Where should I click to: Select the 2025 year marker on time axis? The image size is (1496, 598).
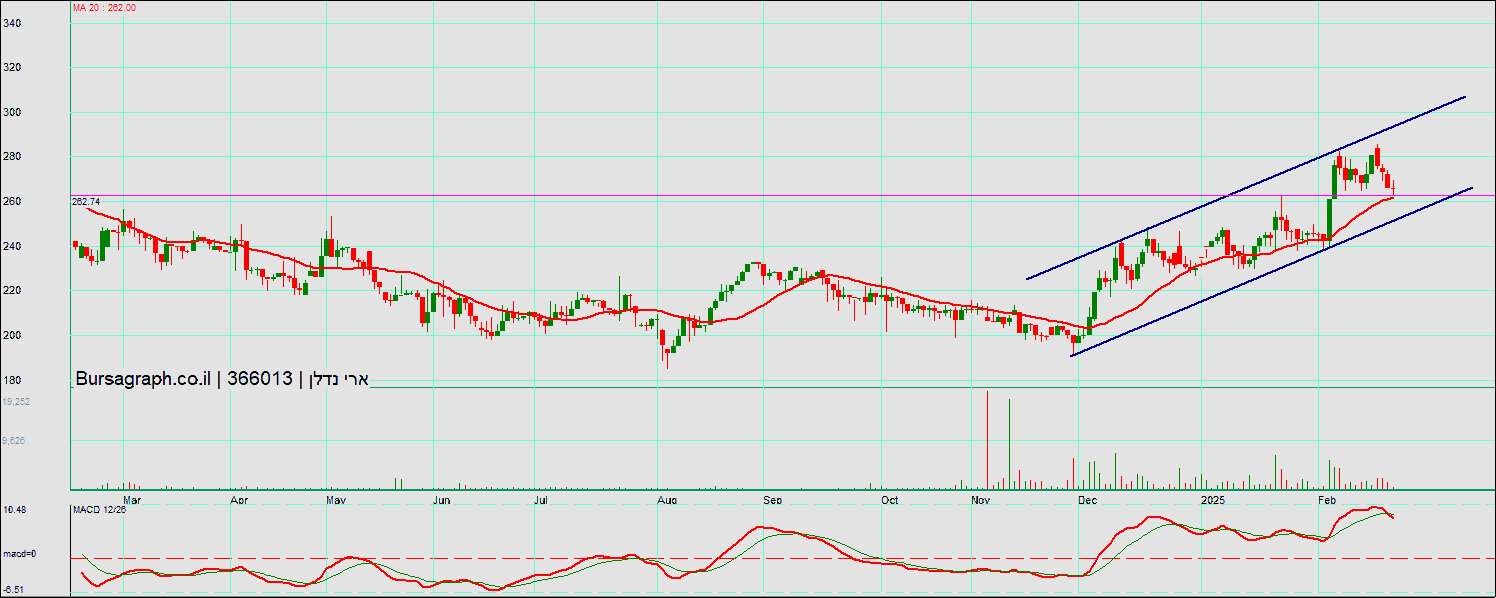click(x=1212, y=498)
